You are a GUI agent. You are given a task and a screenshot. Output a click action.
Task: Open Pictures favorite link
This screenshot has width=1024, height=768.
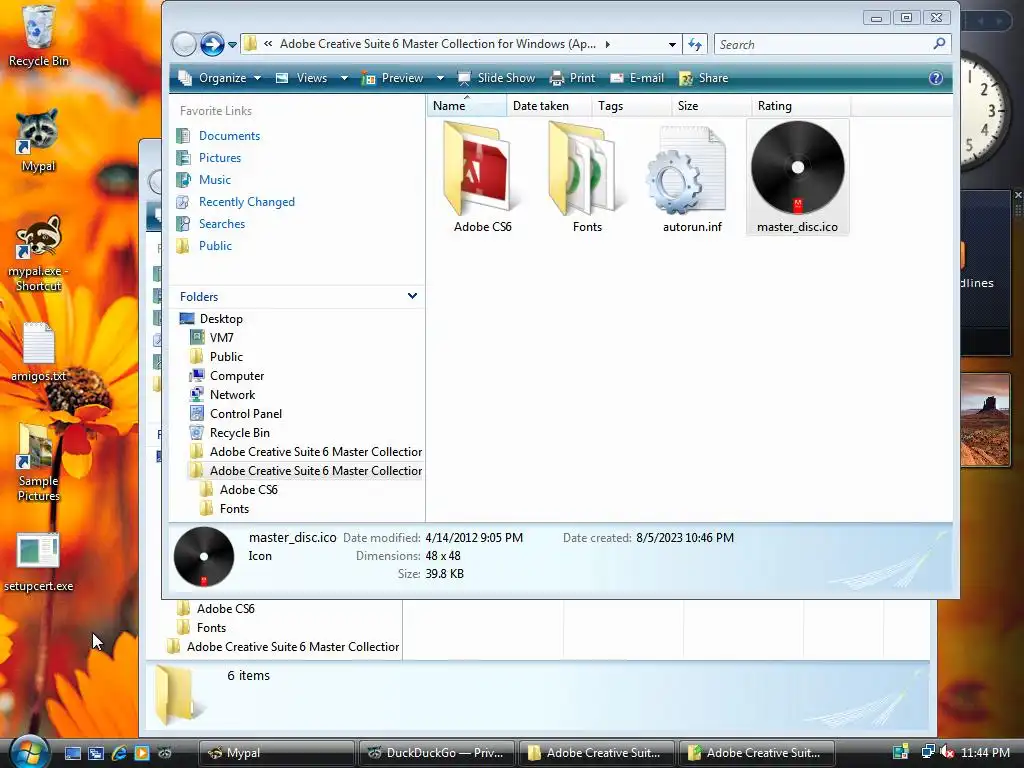point(219,158)
